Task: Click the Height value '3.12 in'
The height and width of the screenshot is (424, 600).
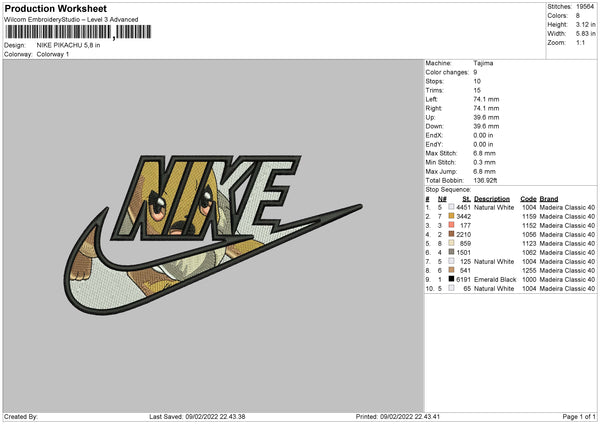Action: [585, 24]
